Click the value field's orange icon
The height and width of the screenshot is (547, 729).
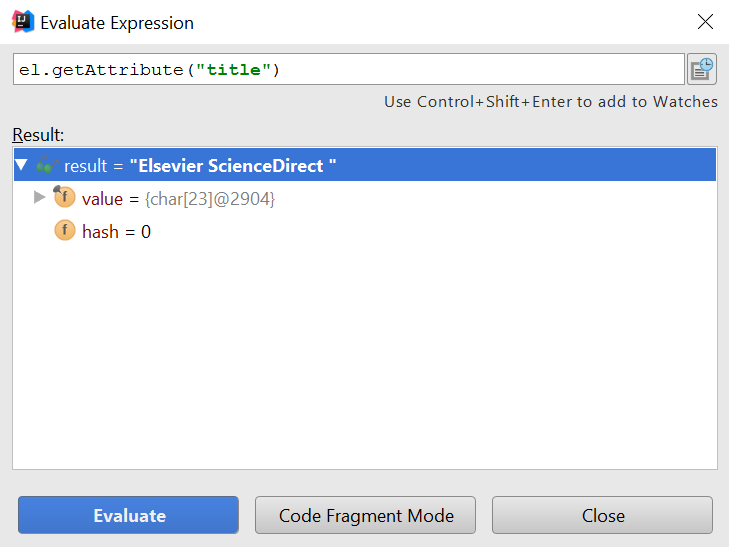pyautogui.click(x=65, y=198)
